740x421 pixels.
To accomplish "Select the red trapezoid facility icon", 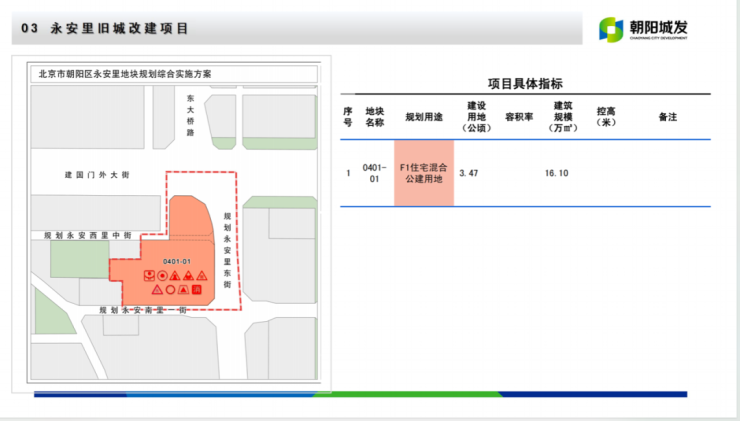I will (x=183, y=289).
